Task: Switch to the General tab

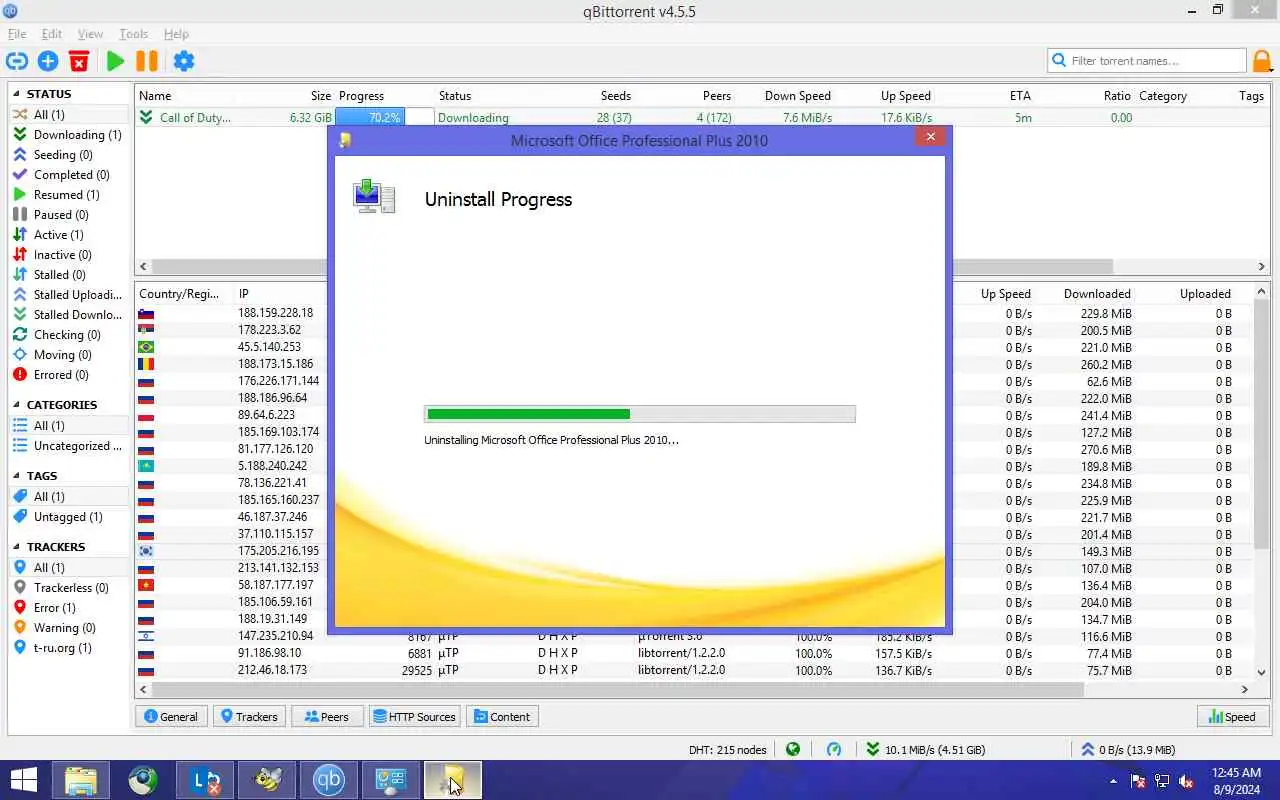Action: tap(171, 717)
